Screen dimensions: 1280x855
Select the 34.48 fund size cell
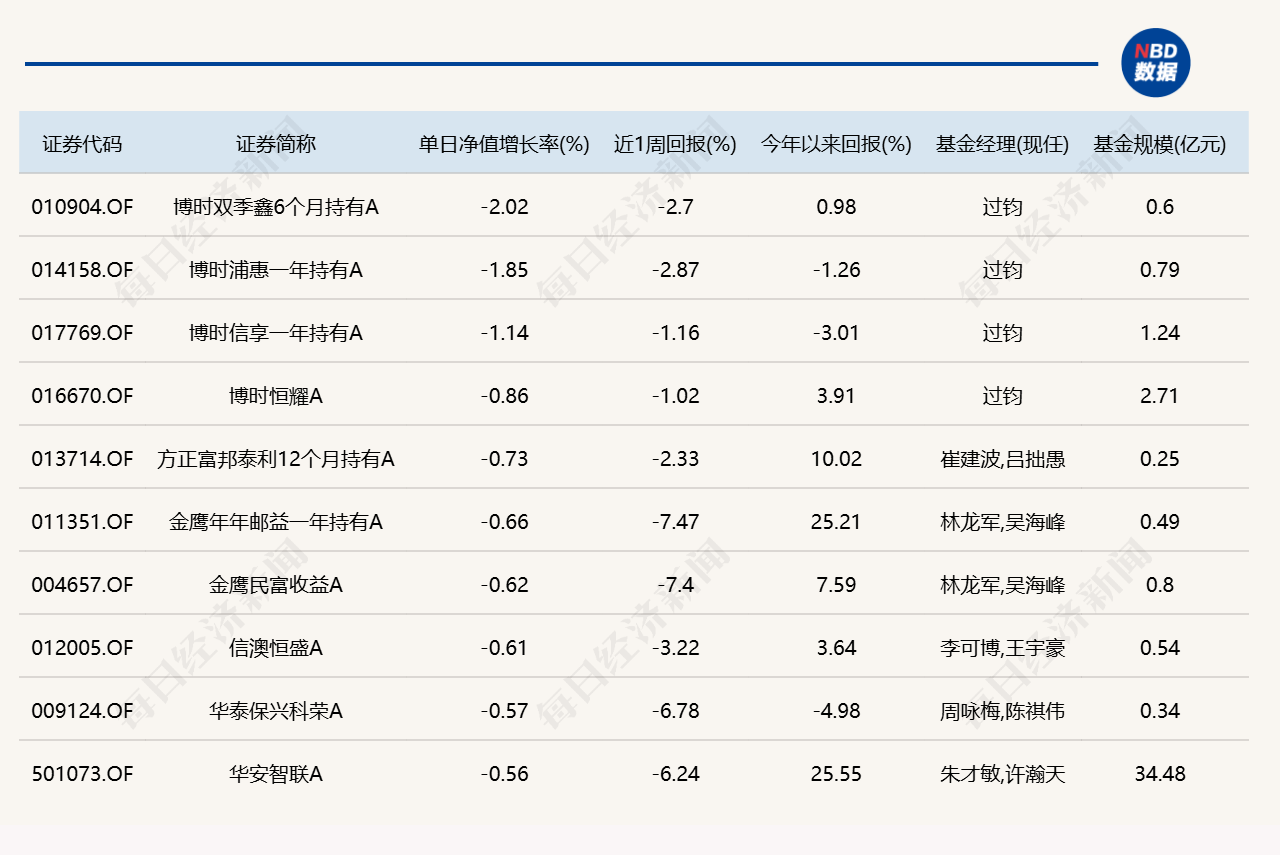[1160, 774]
